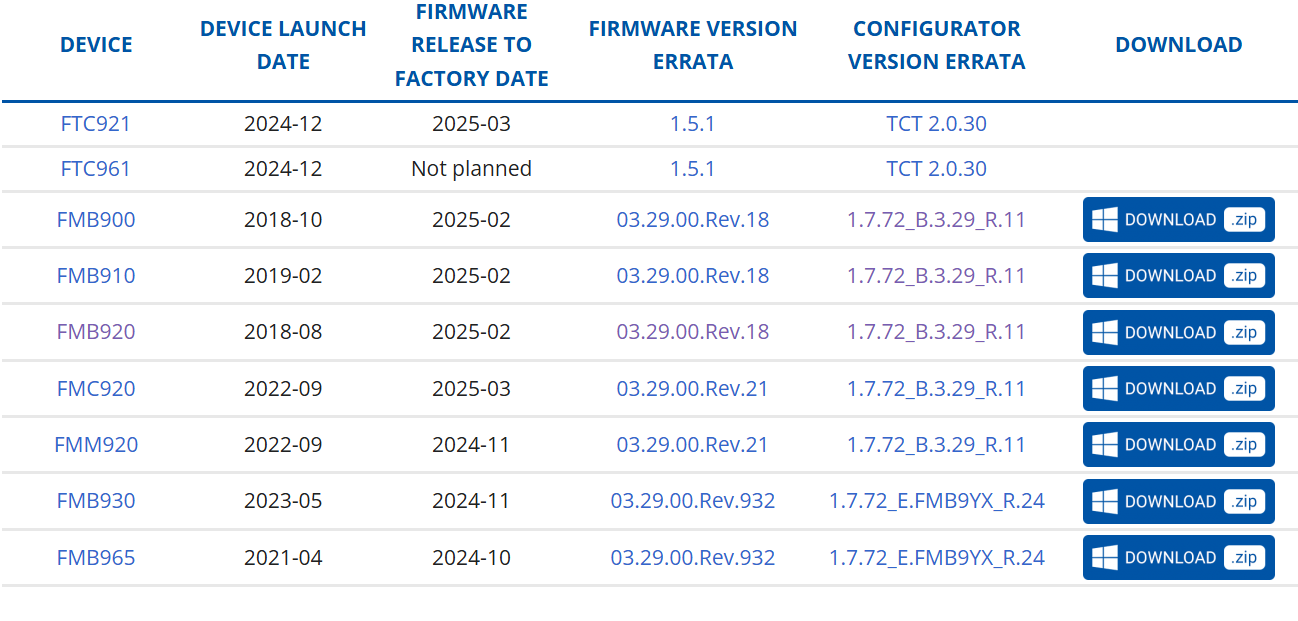The height and width of the screenshot is (621, 1298).
Task: View firmware errata 1.5.1 for FTC921
Action: [693, 124]
